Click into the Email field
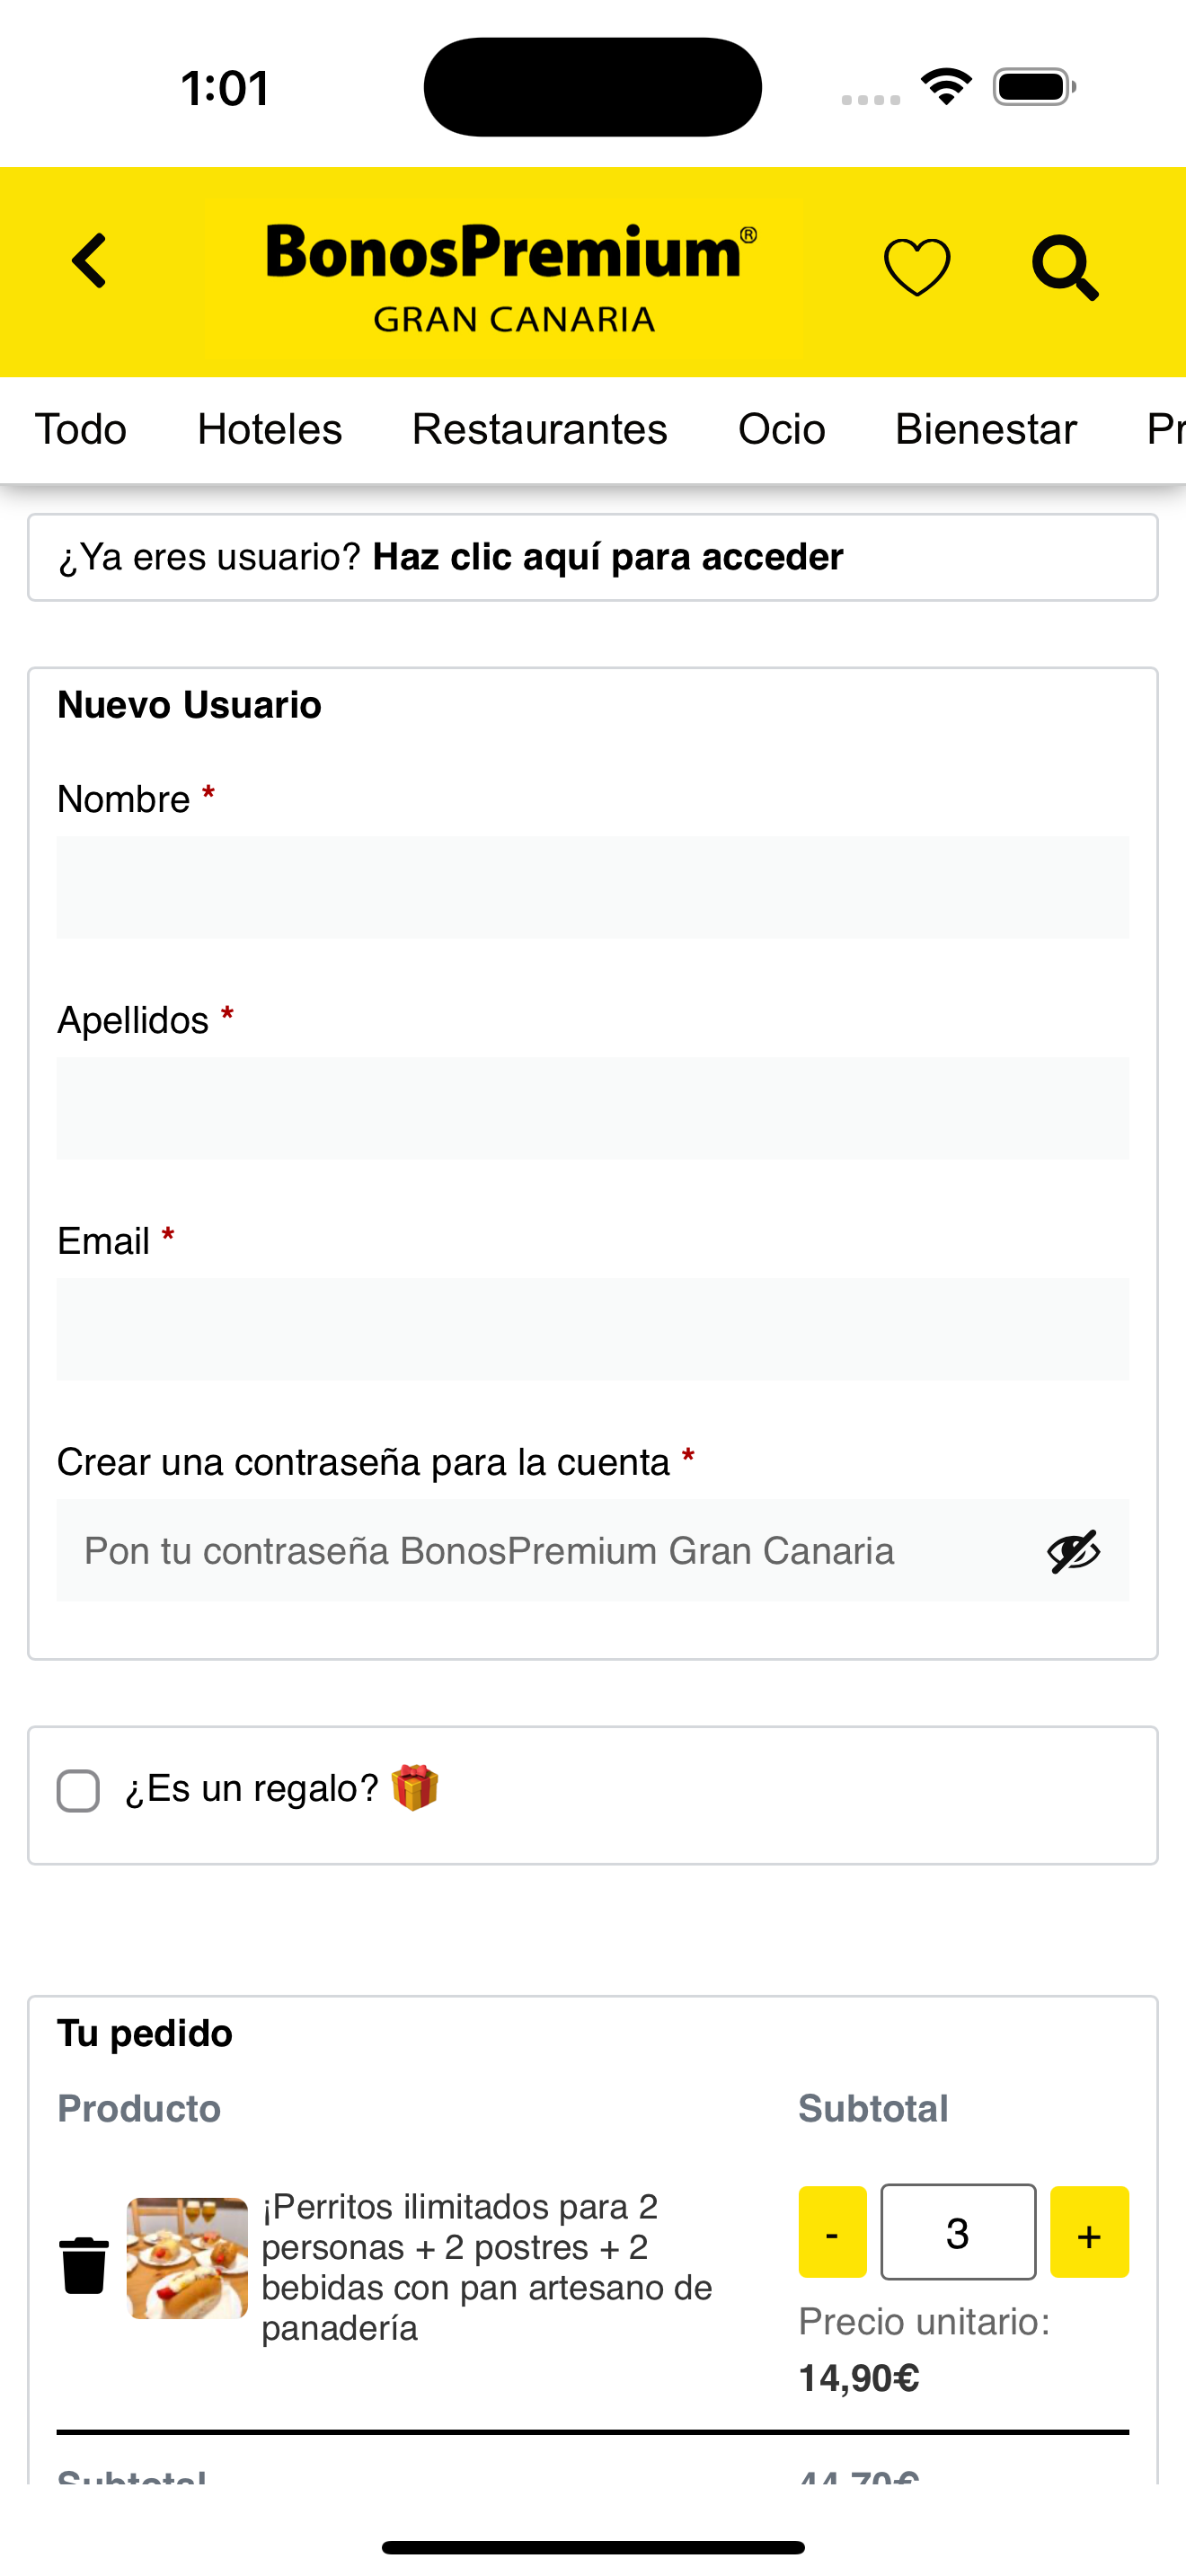Screen dimensions: 1186x2576 593,1329
